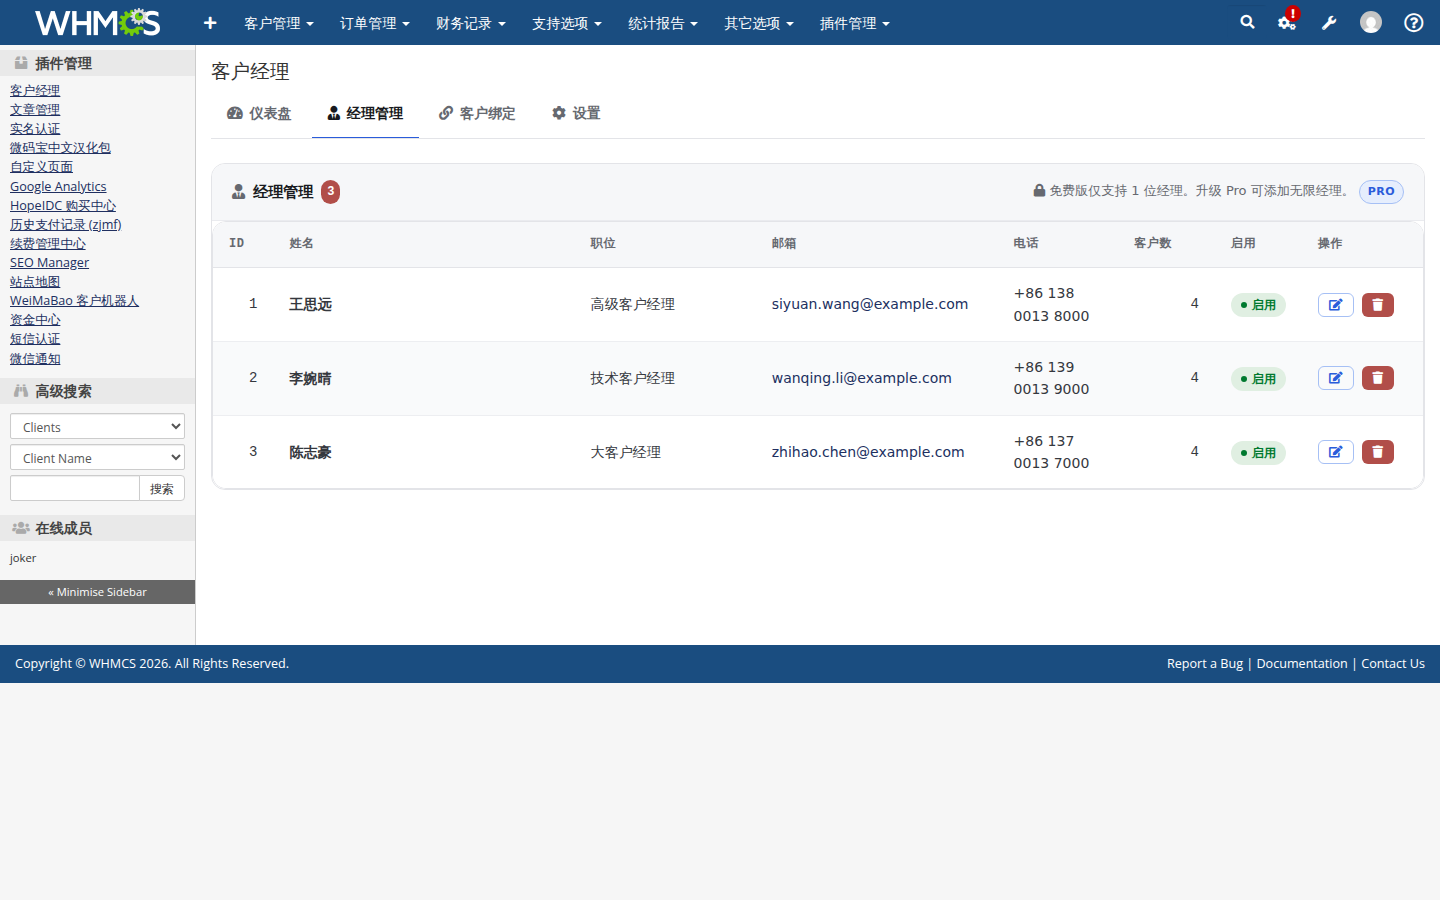1440x900 pixels.
Task: Delete manager 李婉晴
Action: 1378,378
